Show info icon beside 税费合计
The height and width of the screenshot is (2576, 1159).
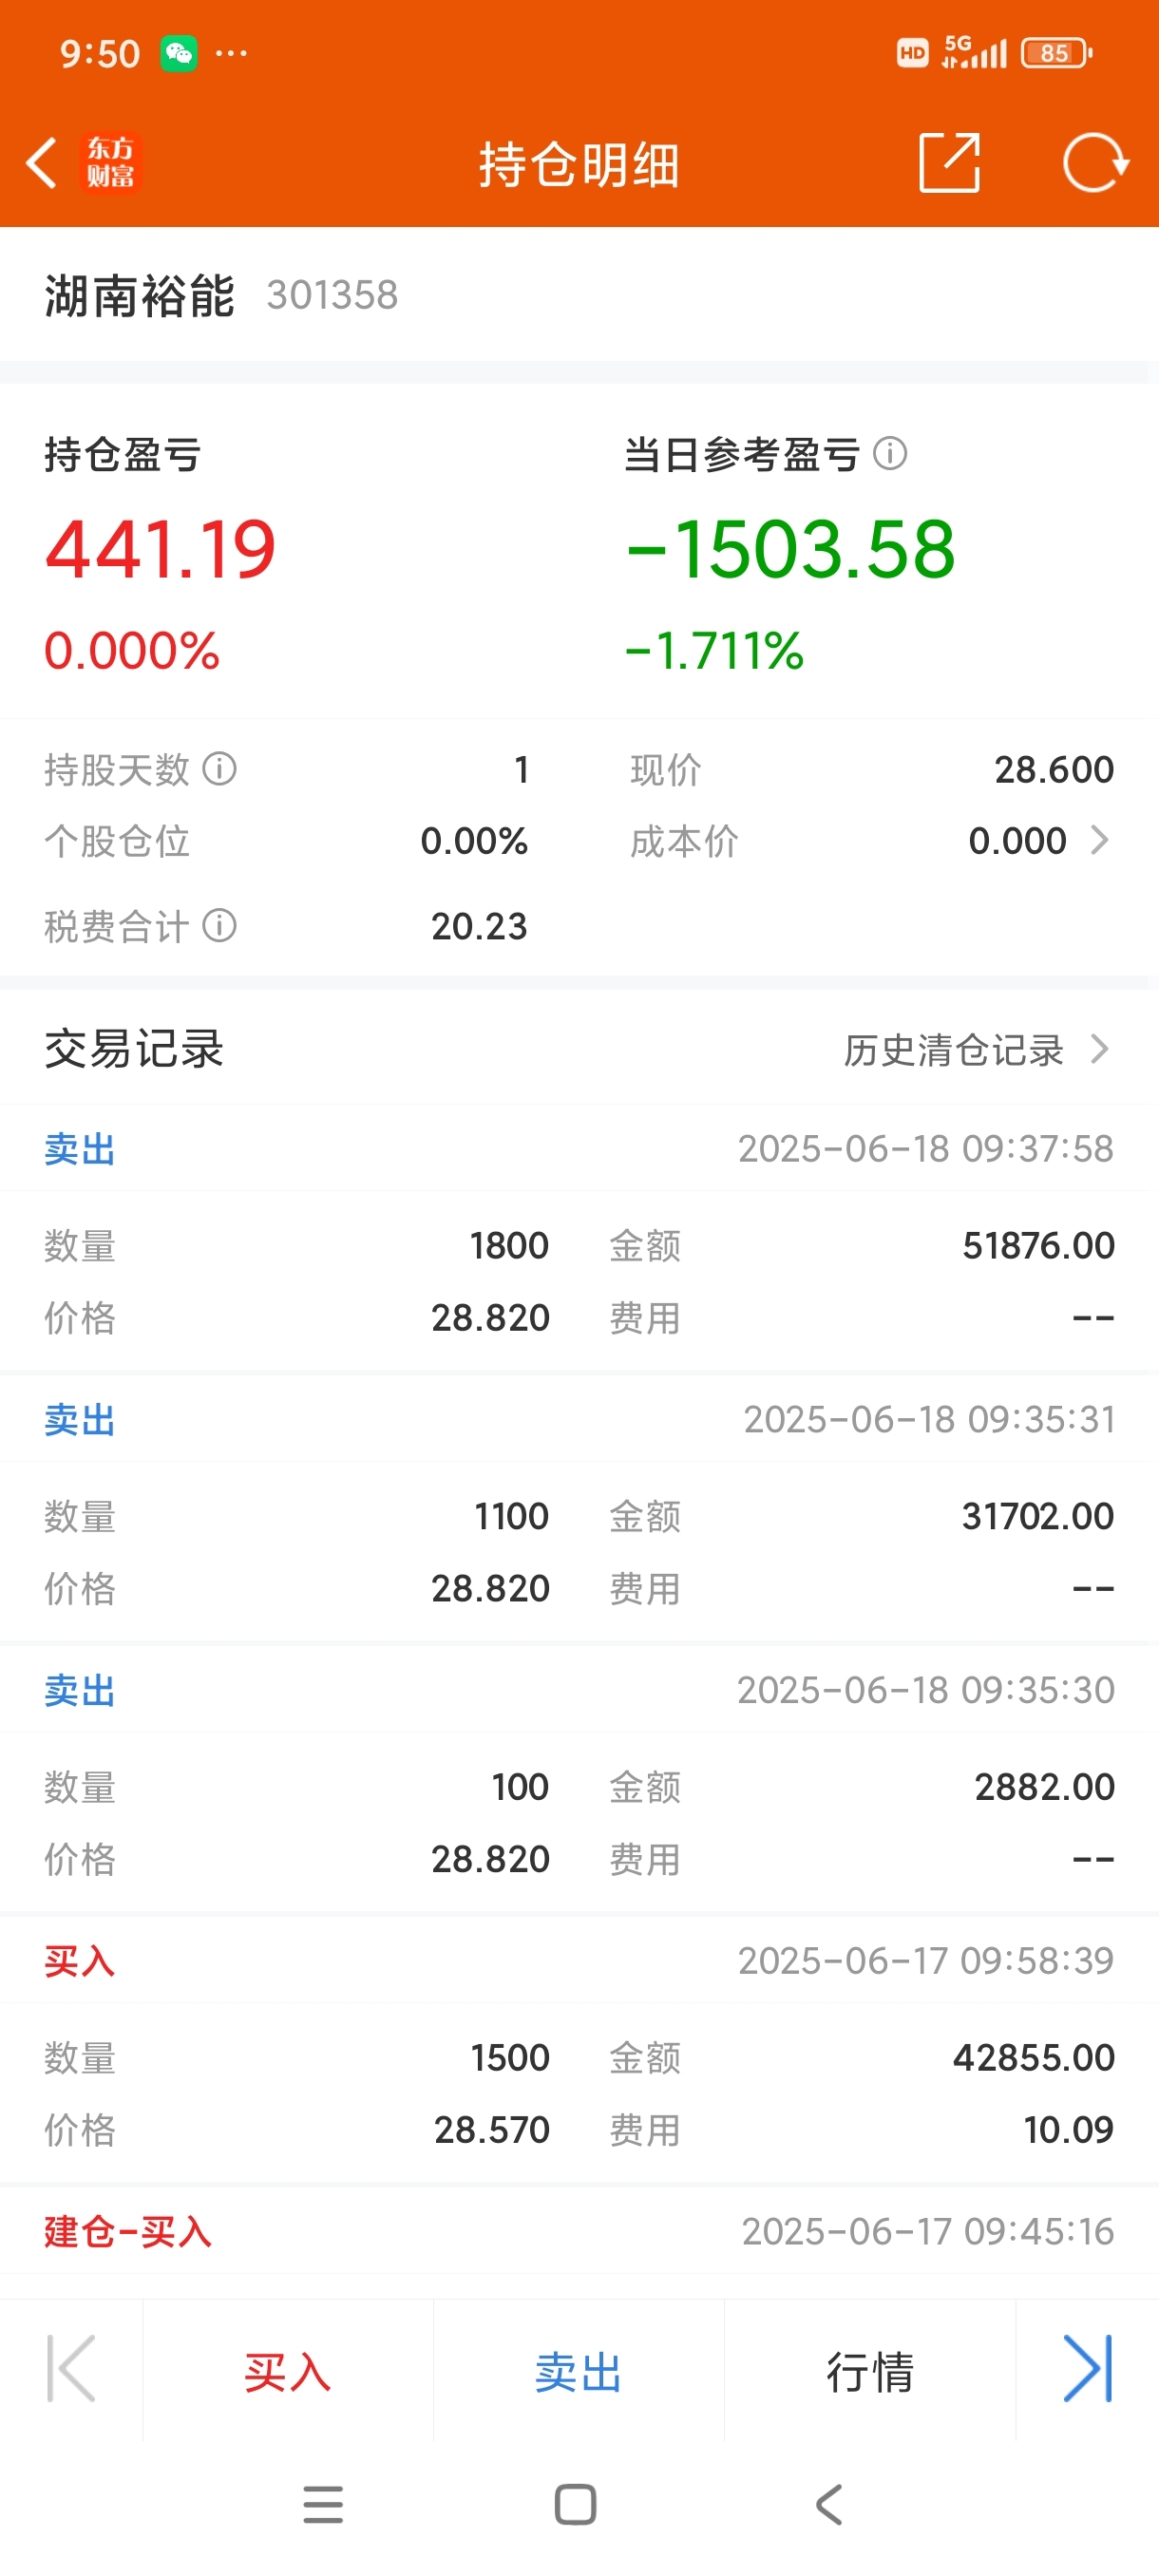(x=219, y=925)
